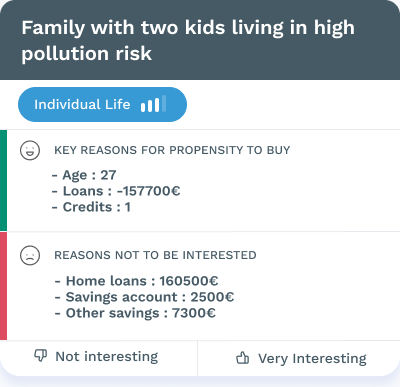Click the sad face icon
This screenshot has width=400, height=387.
pyautogui.click(x=30, y=256)
